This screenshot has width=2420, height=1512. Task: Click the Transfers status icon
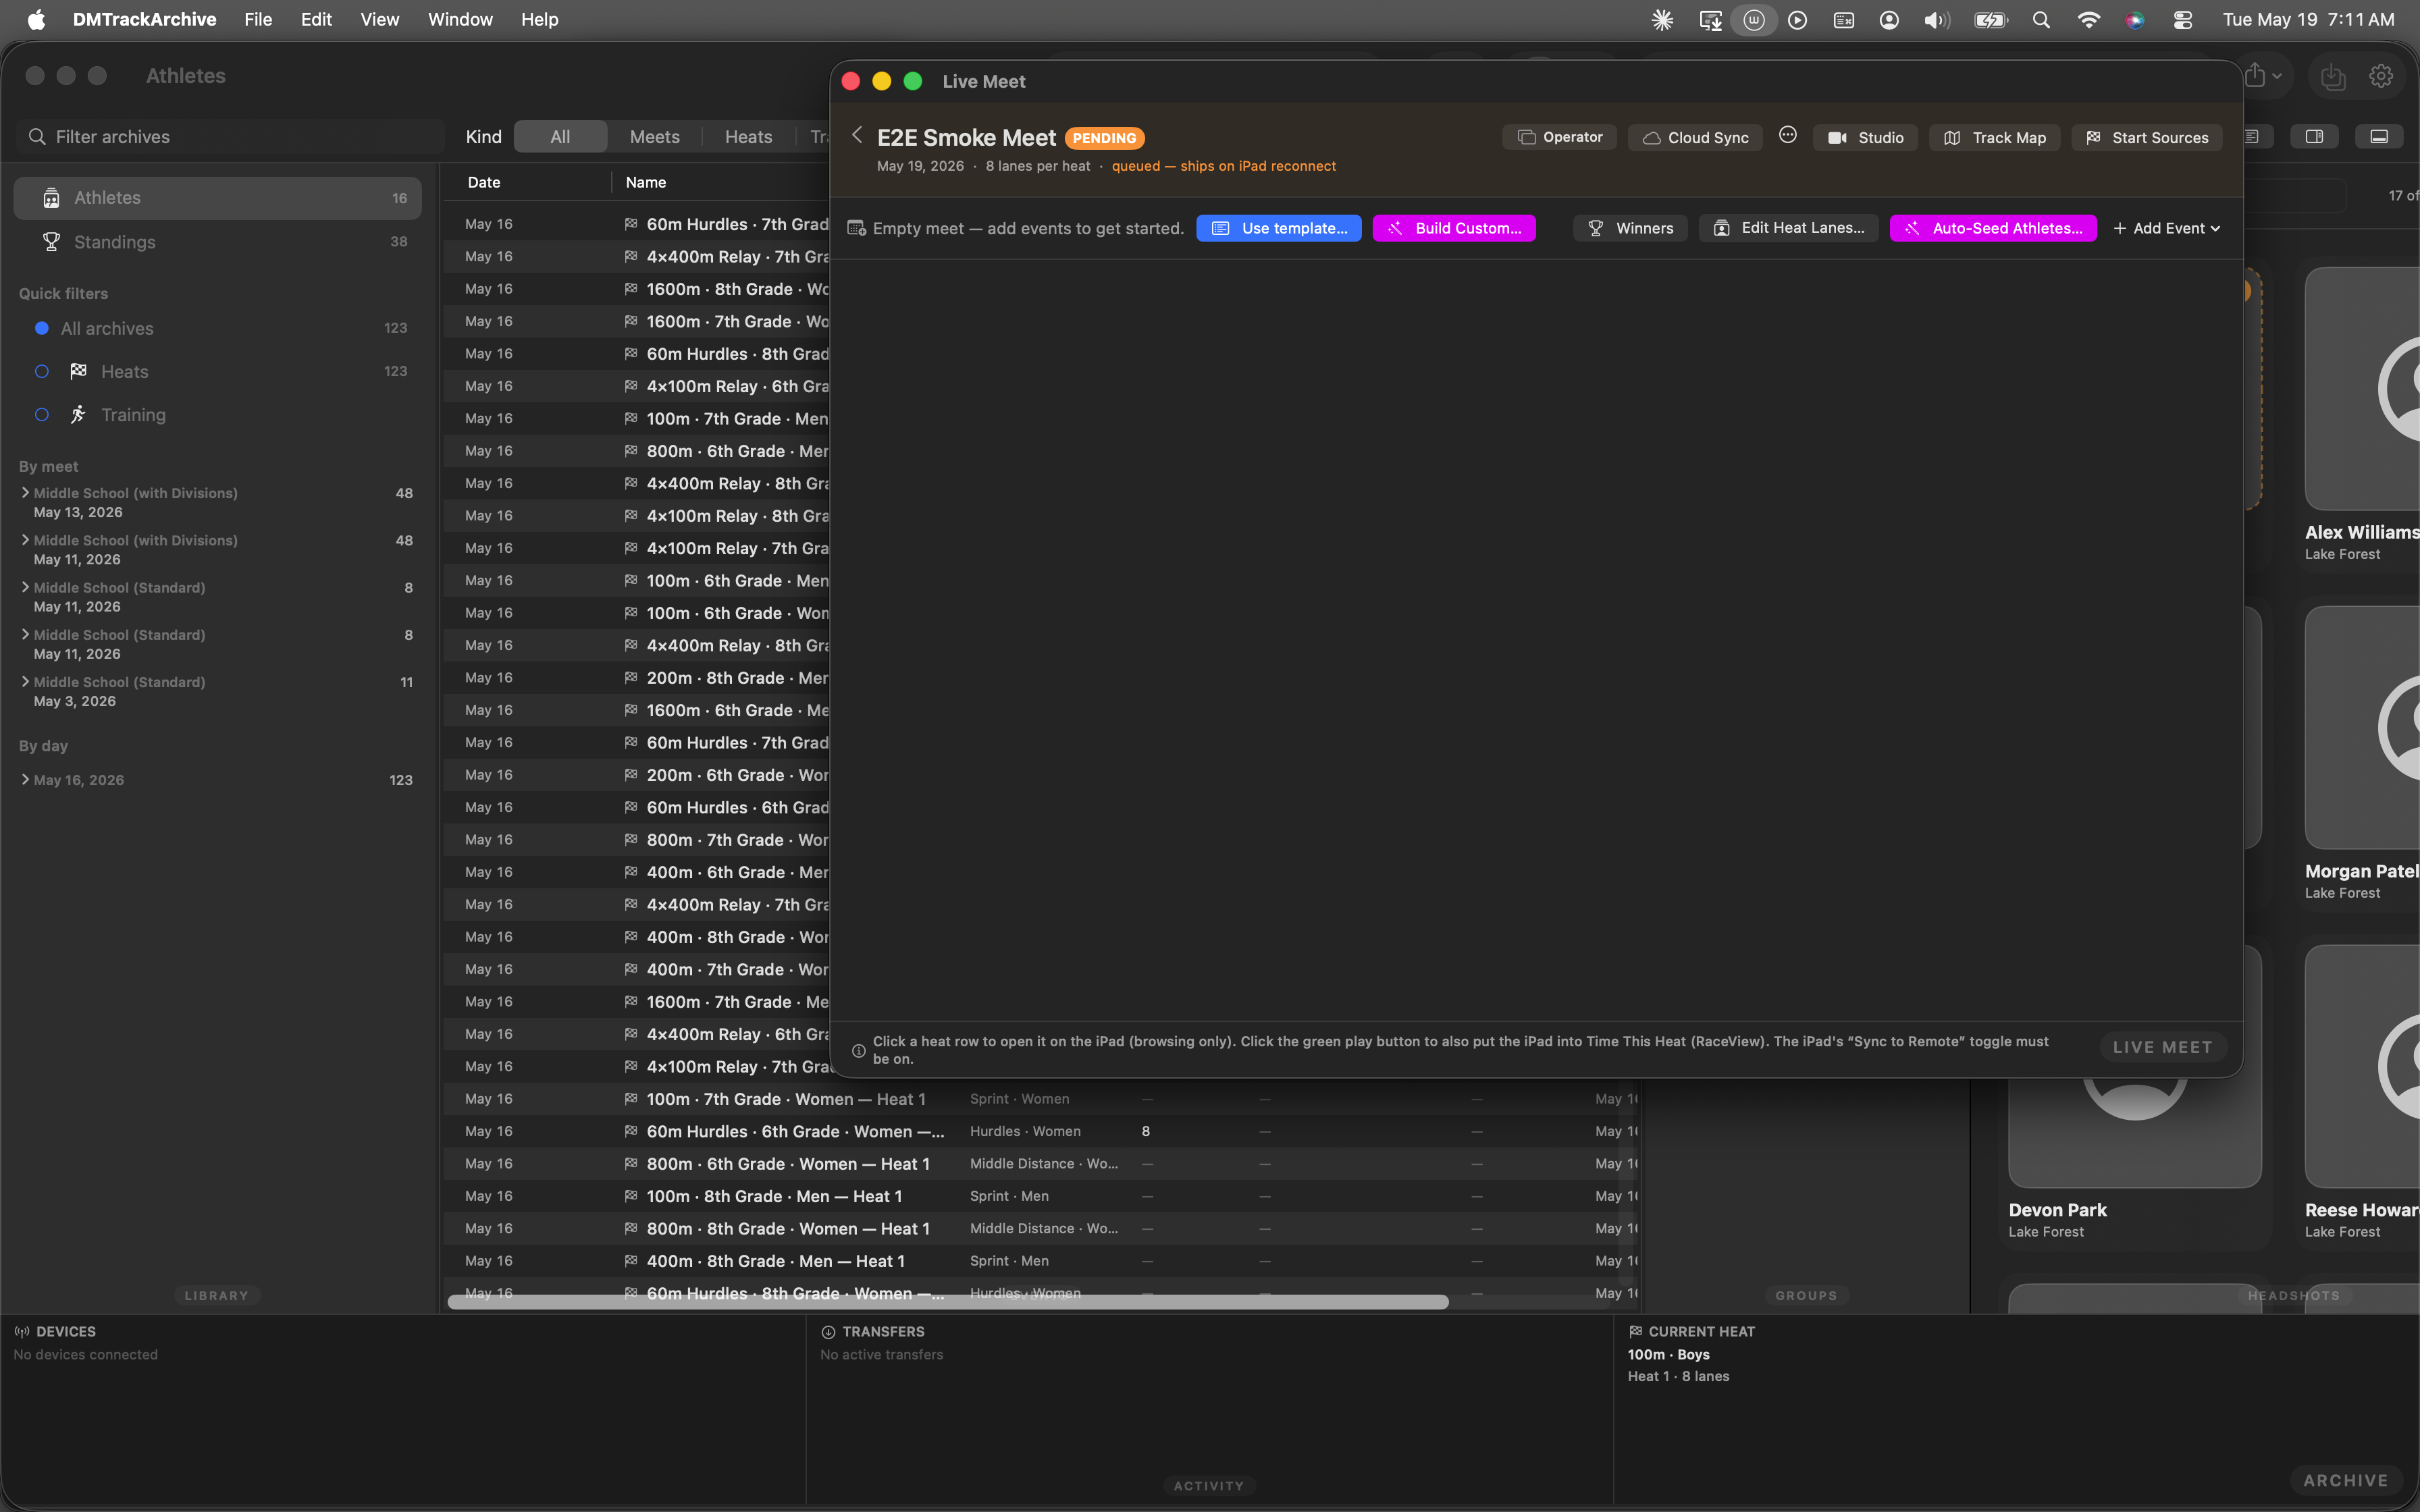(x=828, y=1332)
